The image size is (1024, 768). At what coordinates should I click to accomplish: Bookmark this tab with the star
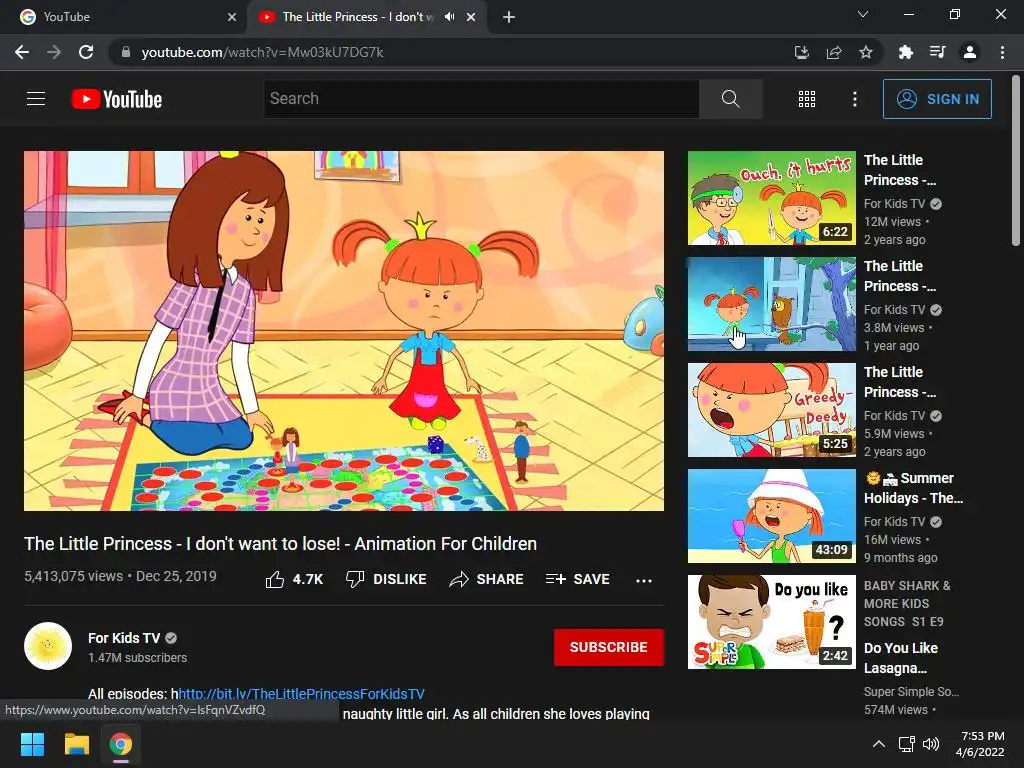[x=866, y=52]
